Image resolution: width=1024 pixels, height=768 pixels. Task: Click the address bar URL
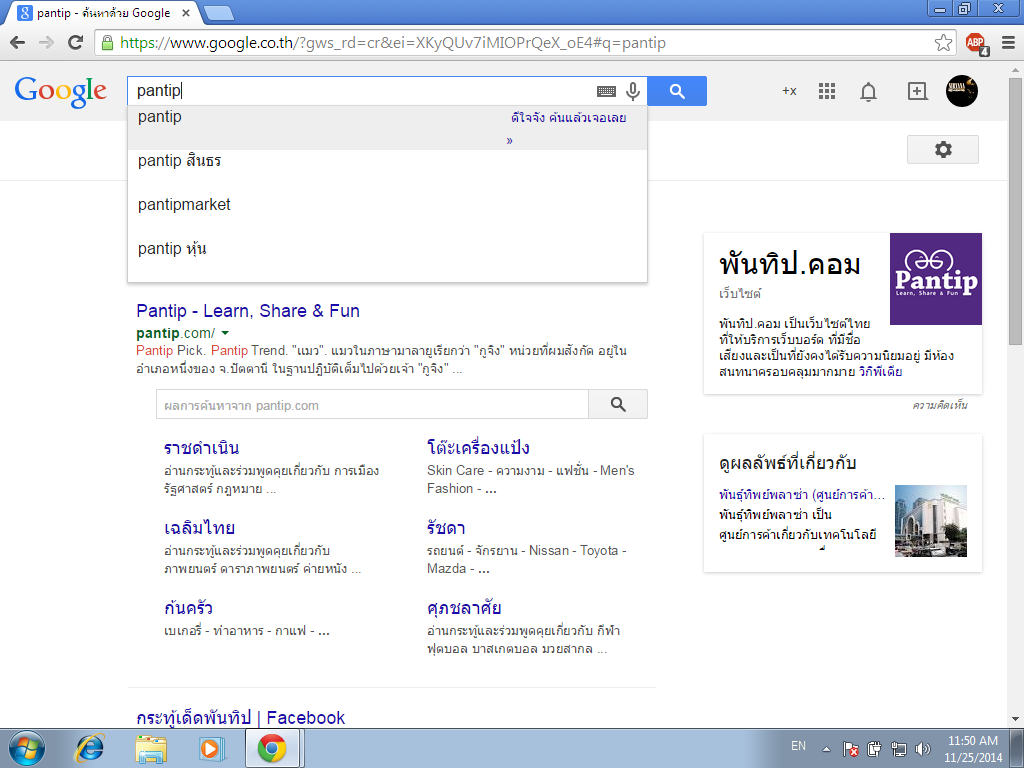pos(393,43)
